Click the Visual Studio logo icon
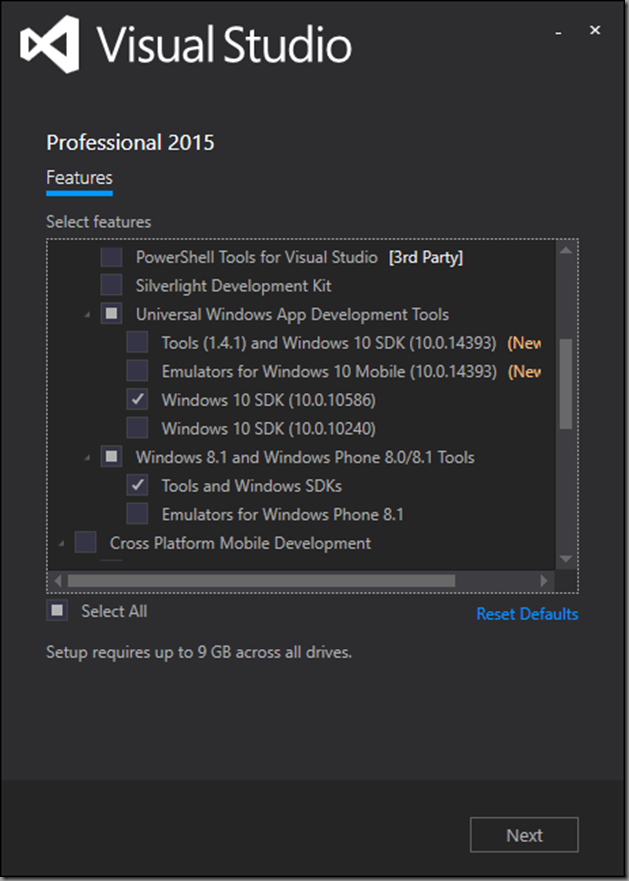Screen dimensions: 629x881 tap(49, 46)
